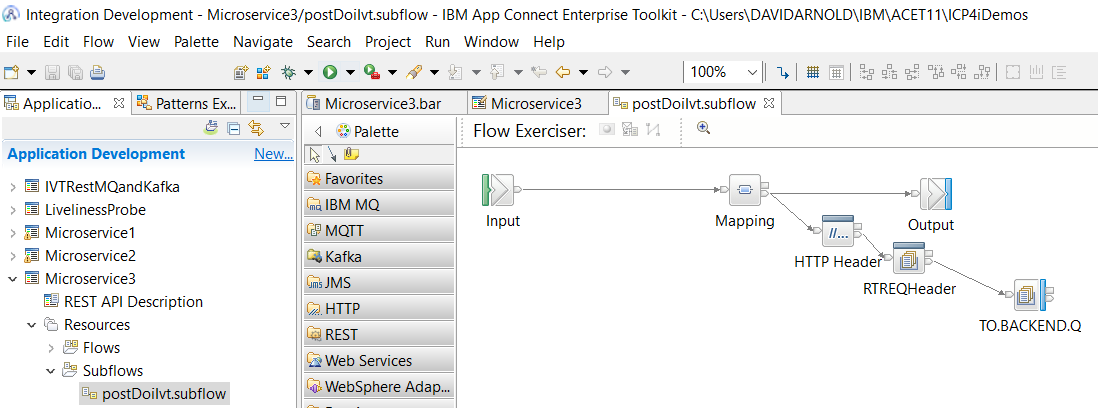This screenshot has height=408, width=1098.
Task: Toggle the manhattan connection routing icon
Action: [x=782, y=71]
